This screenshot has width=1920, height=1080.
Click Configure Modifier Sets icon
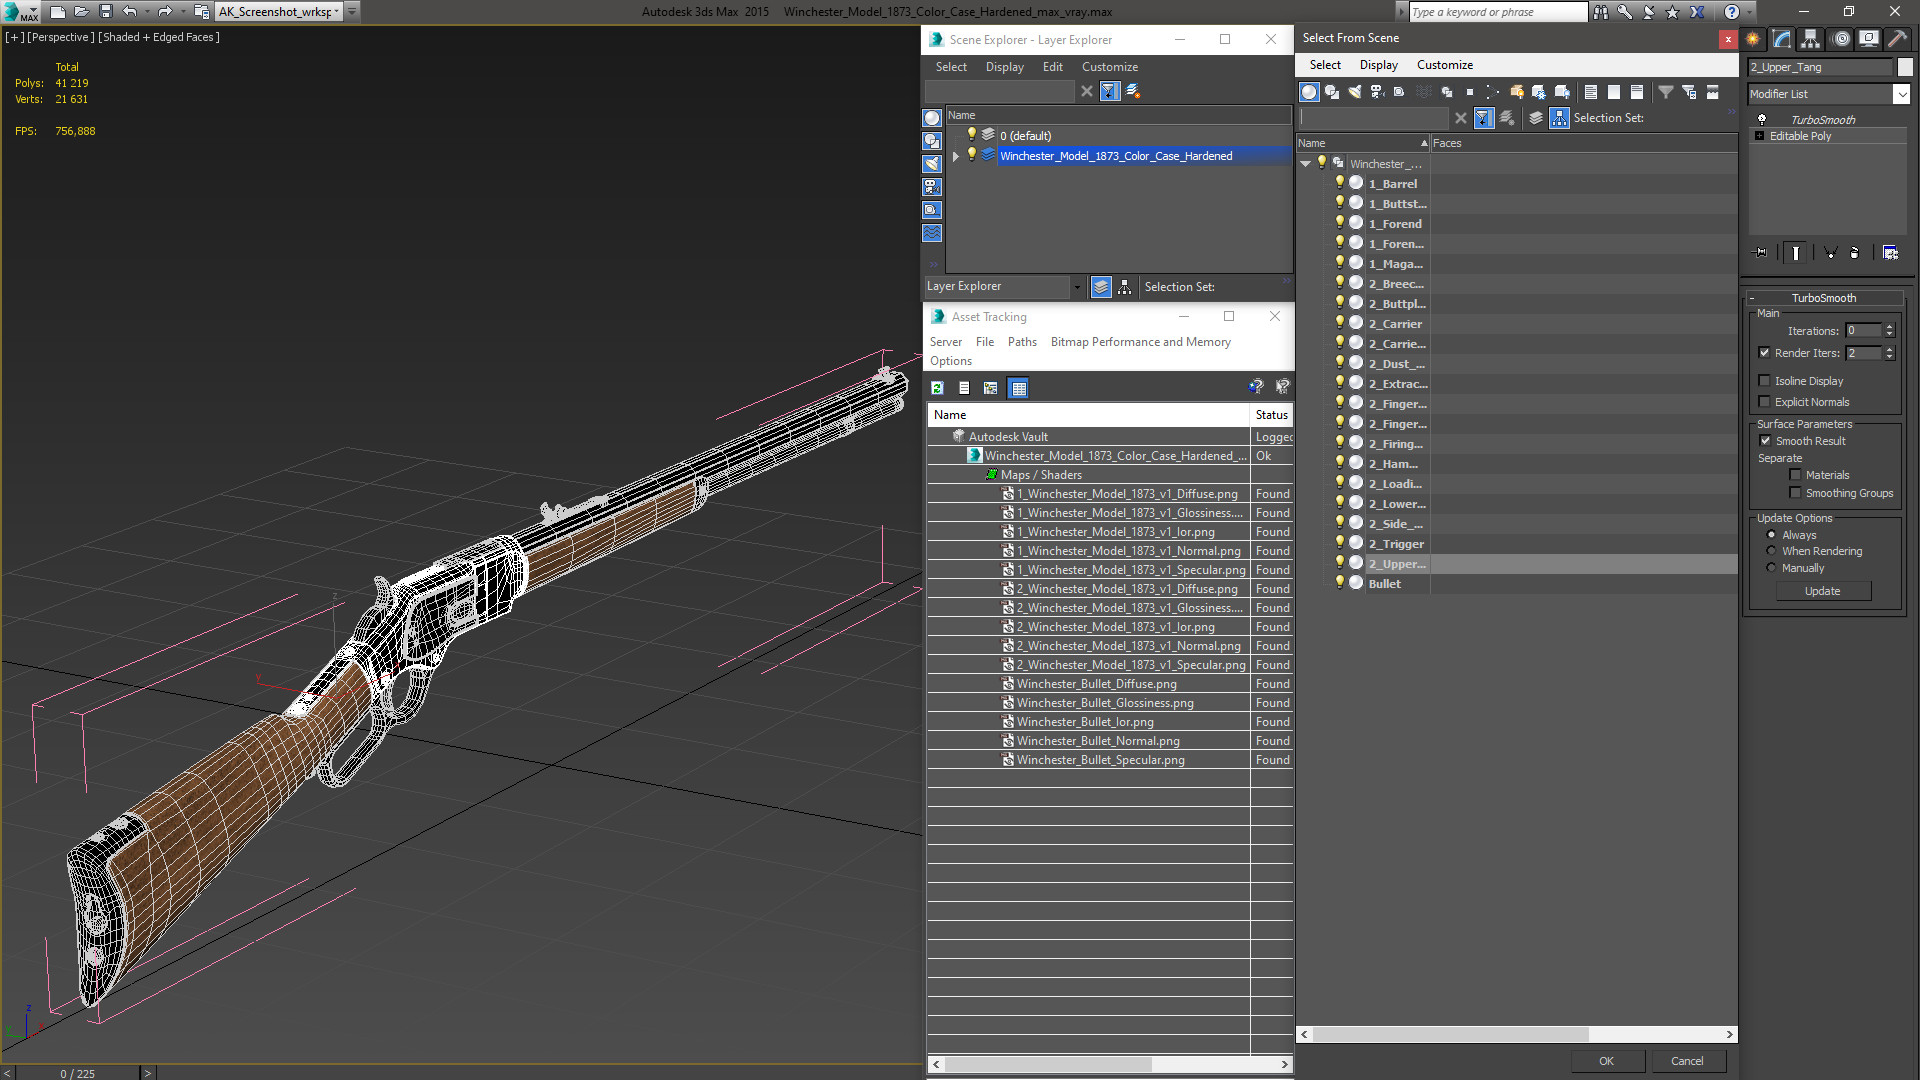(x=1891, y=253)
